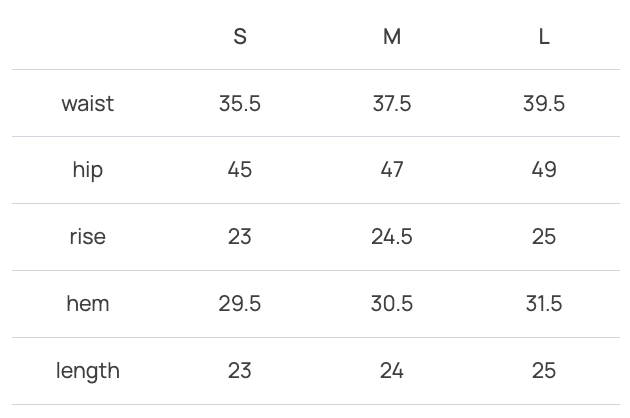
Task: Click length value 24 for size M
Action: click(x=392, y=371)
